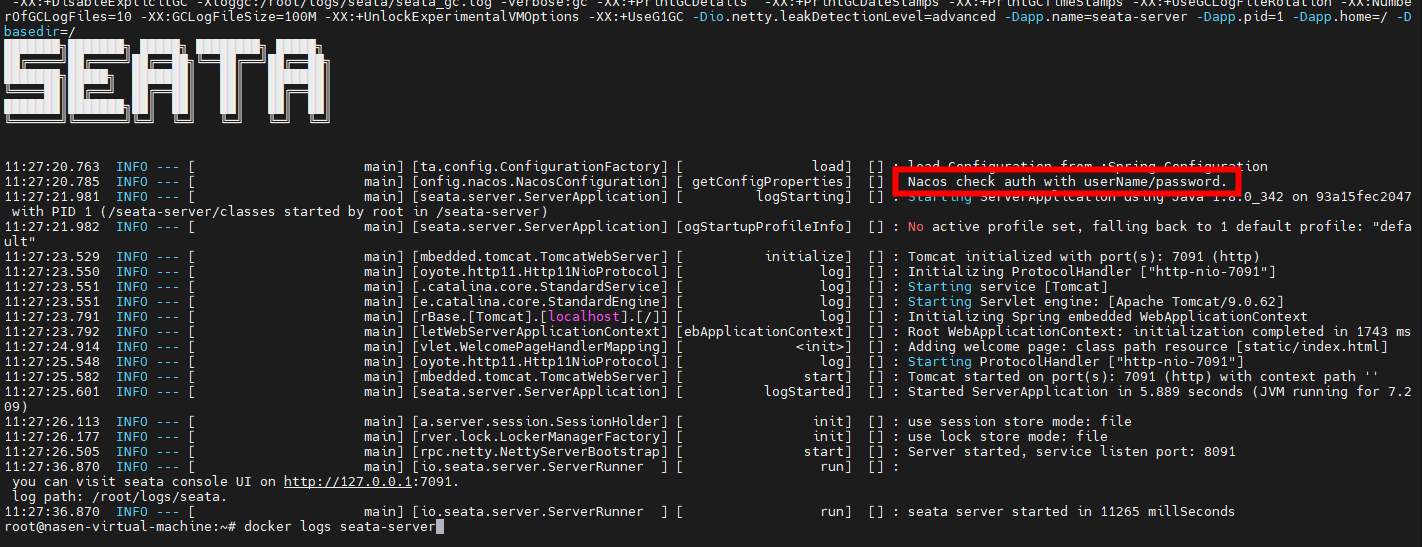The image size is (1422, 547).
Task: Open the http://127.0.0.1 console URL link
Action: [347, 482]
